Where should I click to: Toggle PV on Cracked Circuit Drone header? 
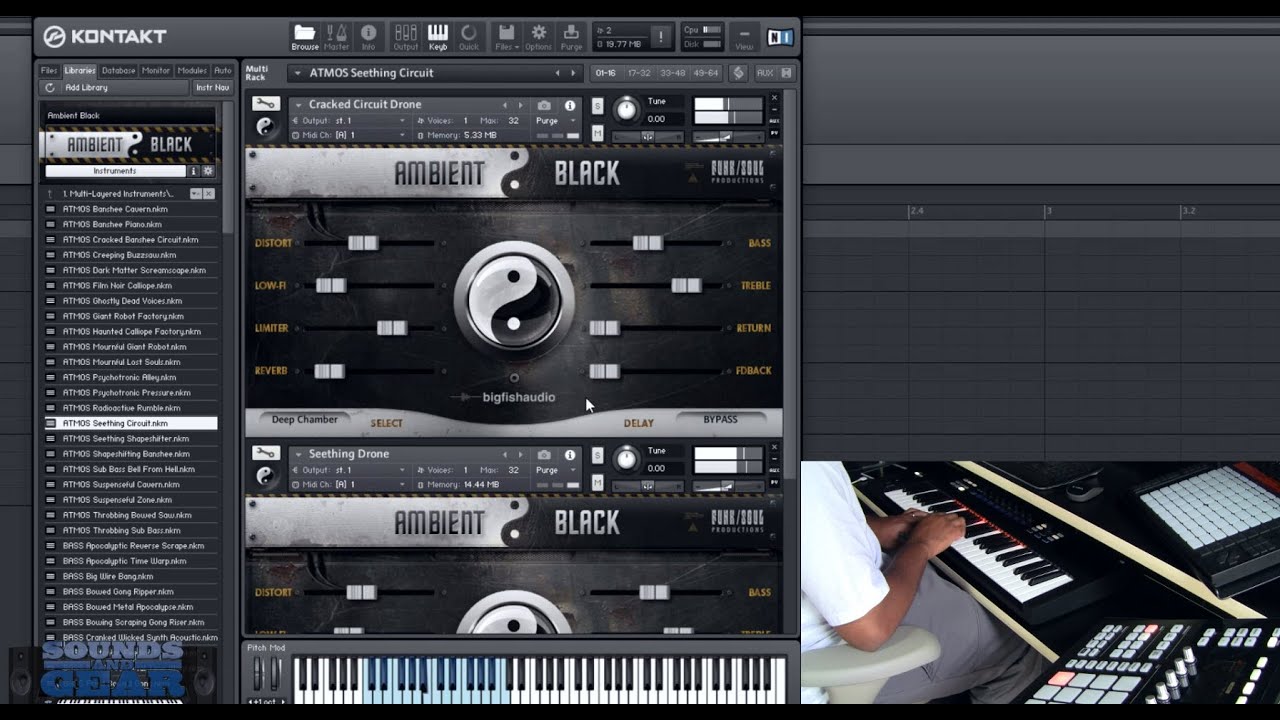774,133
